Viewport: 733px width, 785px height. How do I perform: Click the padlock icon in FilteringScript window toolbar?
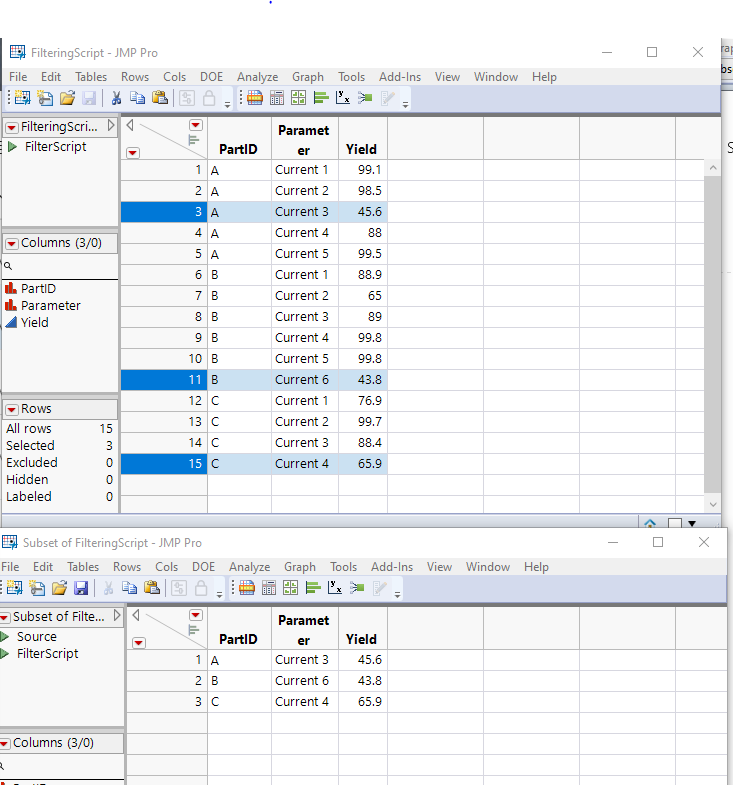209,98
